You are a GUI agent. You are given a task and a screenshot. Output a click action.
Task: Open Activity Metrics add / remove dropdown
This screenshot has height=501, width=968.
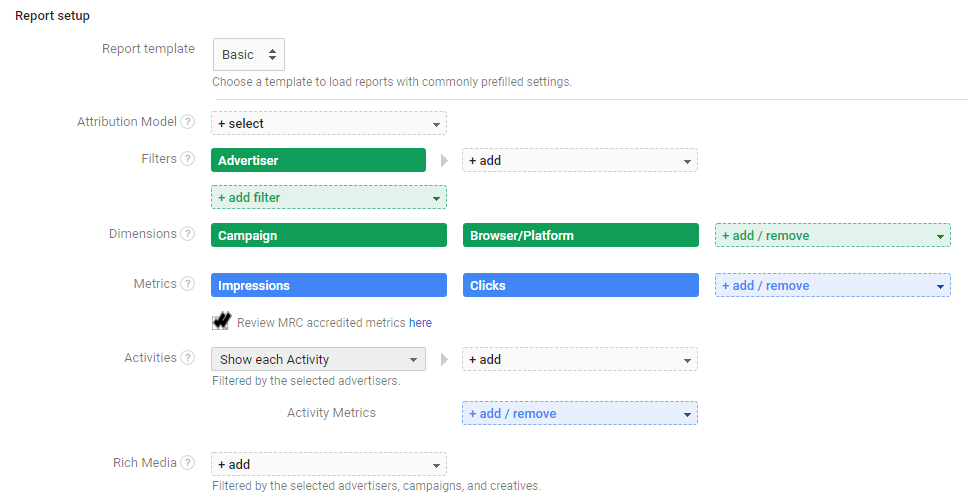pos(579,413)
